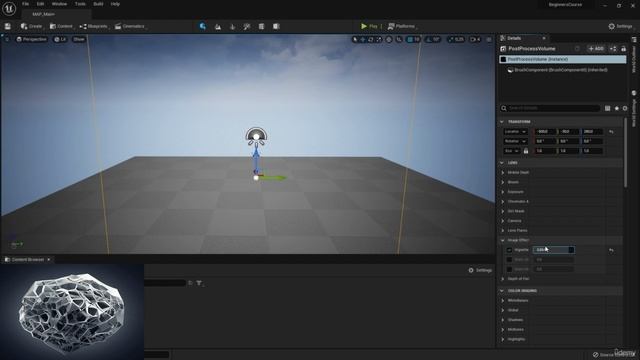
Task: Open the Blueprints dropdown in the toolbar
Action: [x=94, y=26]
